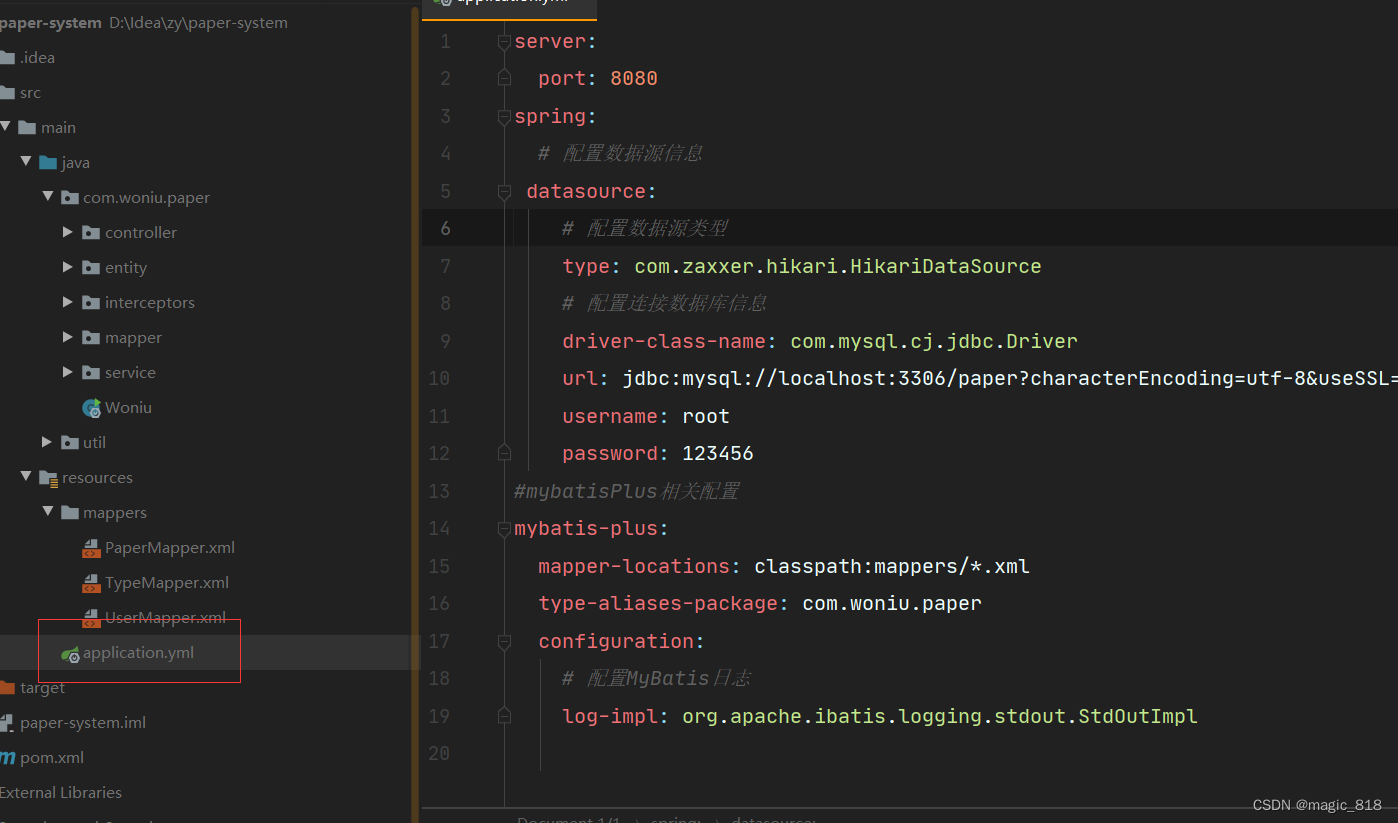The width and height of the screenshot is (1398, 823).
Task: Click the pom.xml Maven icon
Action: [x=7, y=757]
